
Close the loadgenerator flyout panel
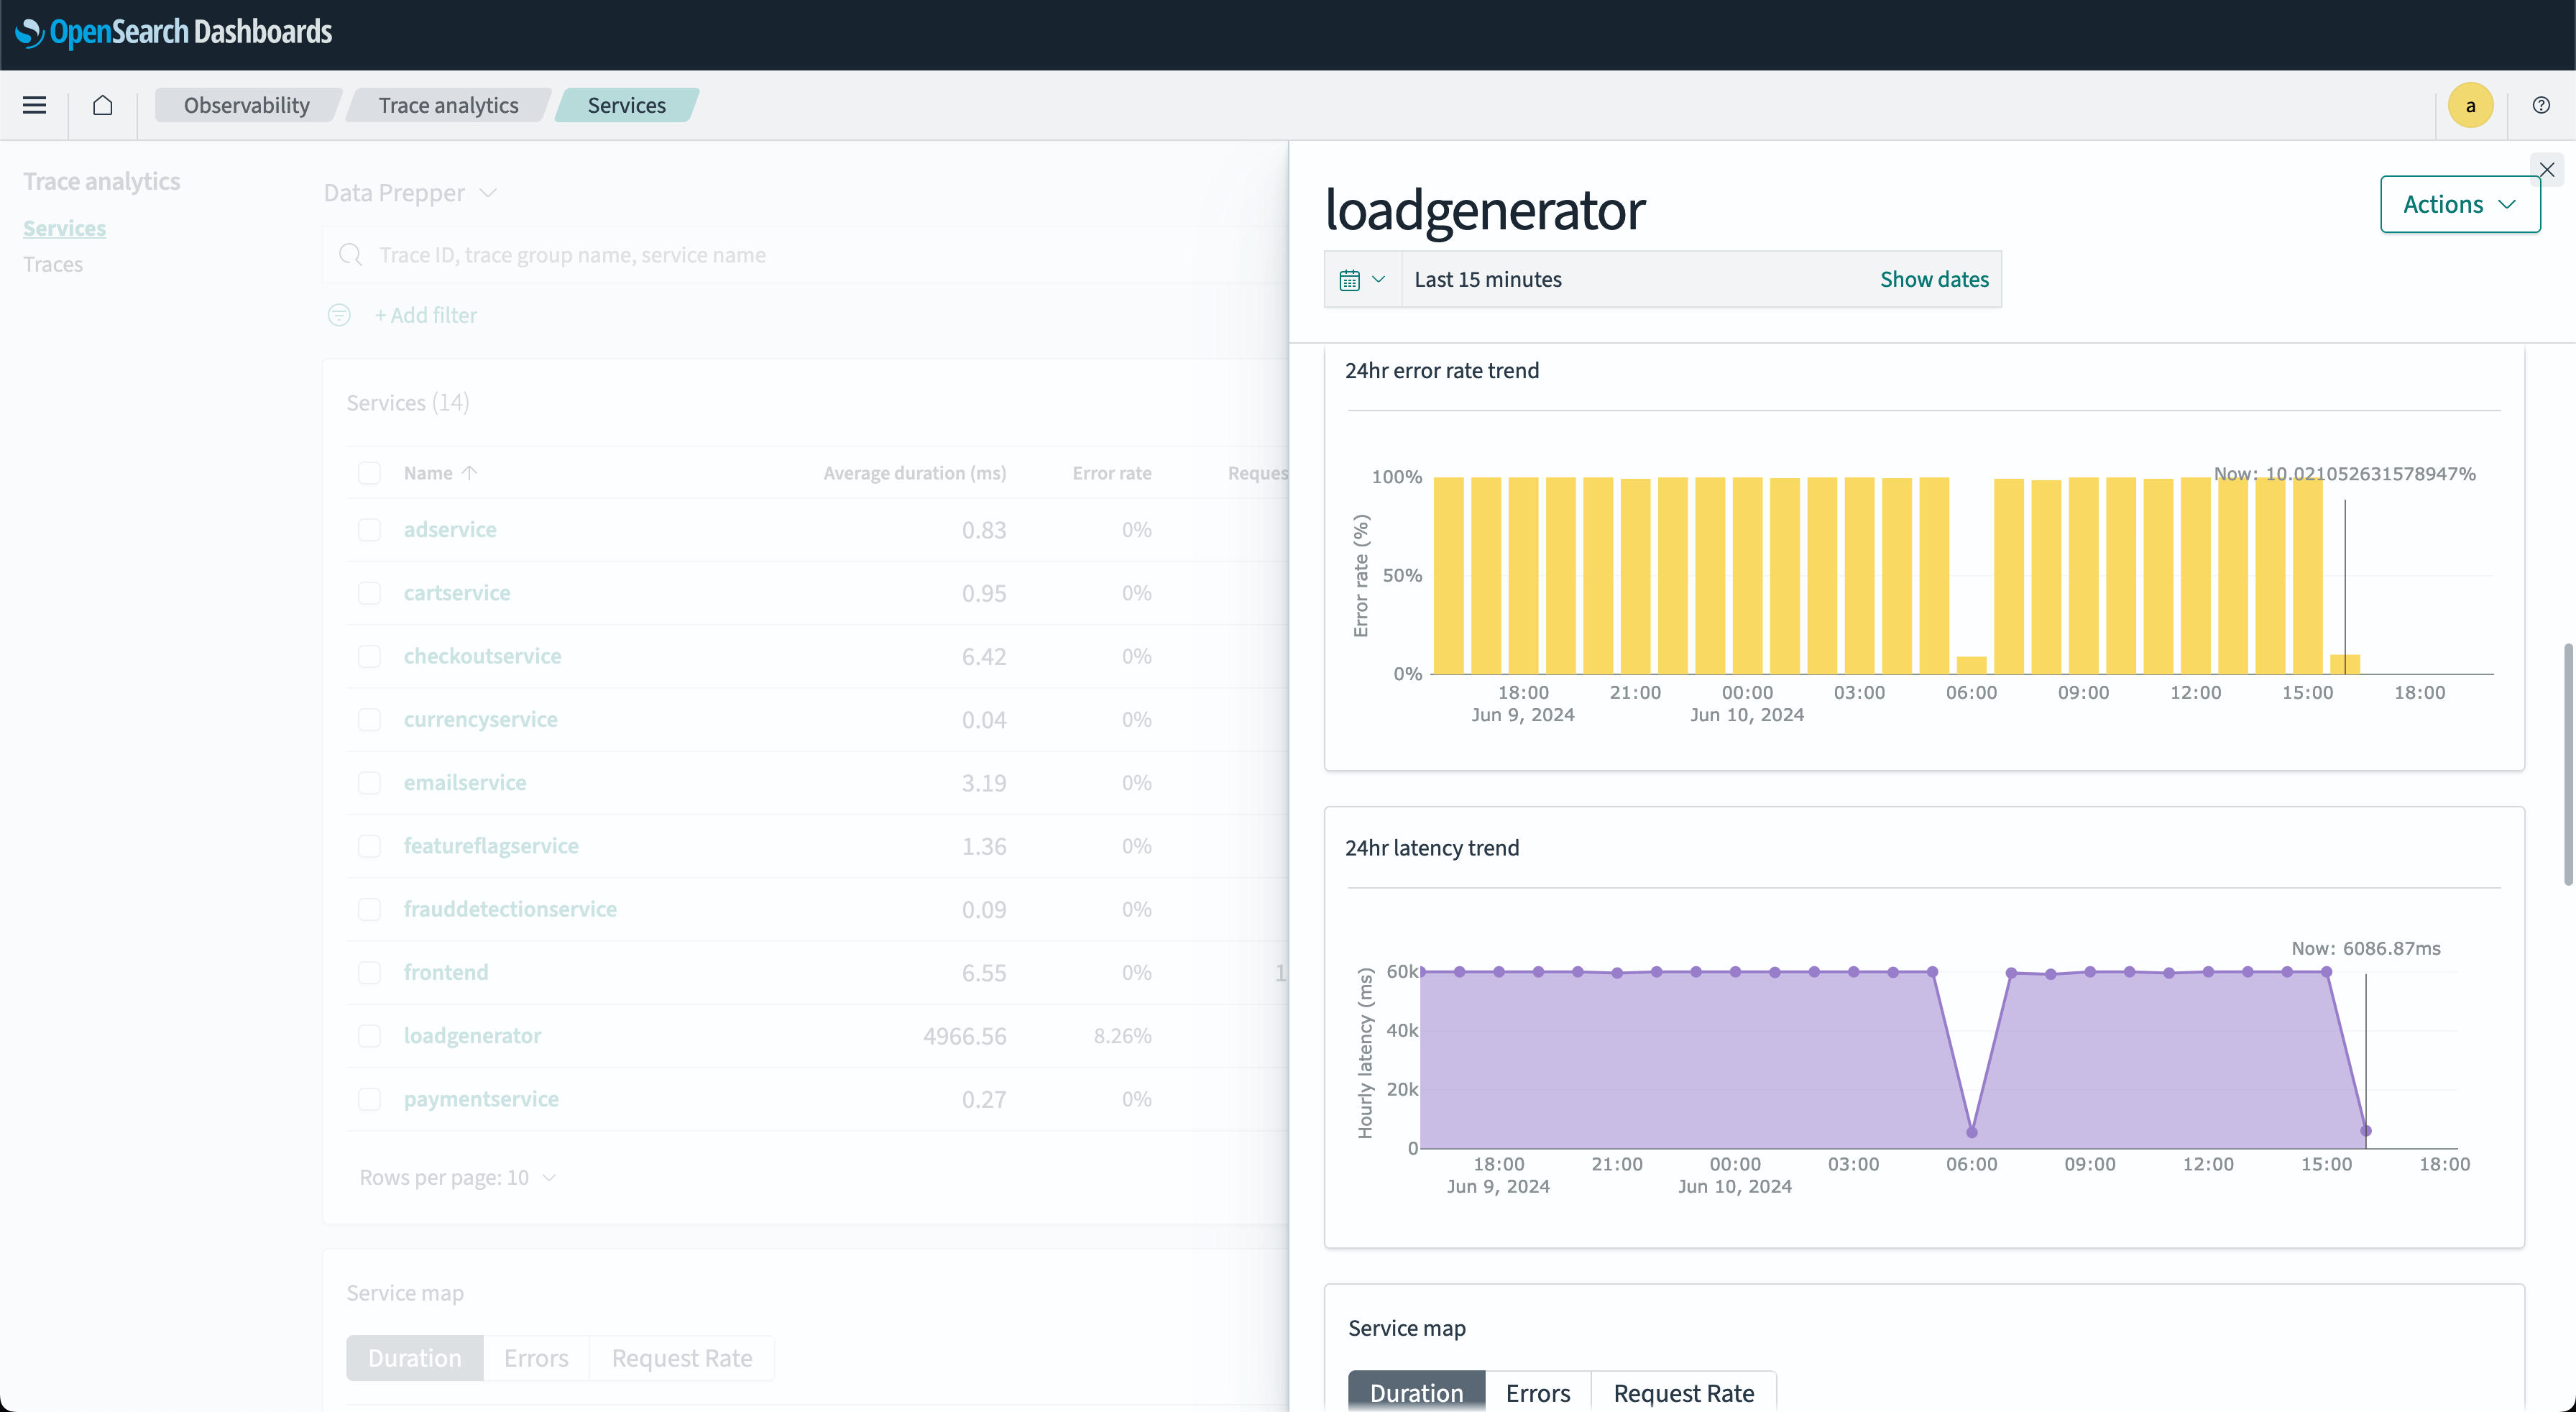2546,169
